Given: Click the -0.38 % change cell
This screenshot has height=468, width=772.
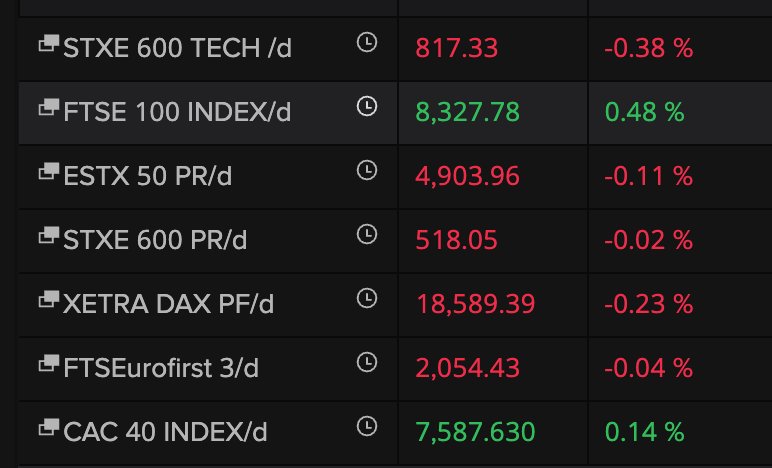Looking at the screenshot, I should point(648,48).
